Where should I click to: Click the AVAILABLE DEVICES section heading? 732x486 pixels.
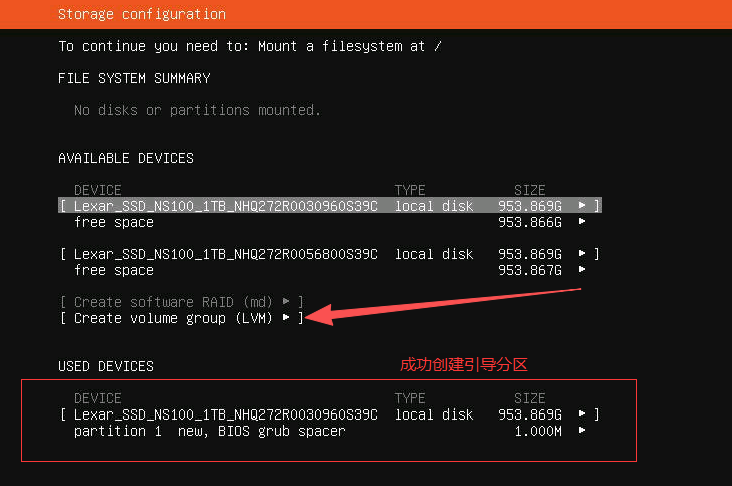tap(126, 158)
